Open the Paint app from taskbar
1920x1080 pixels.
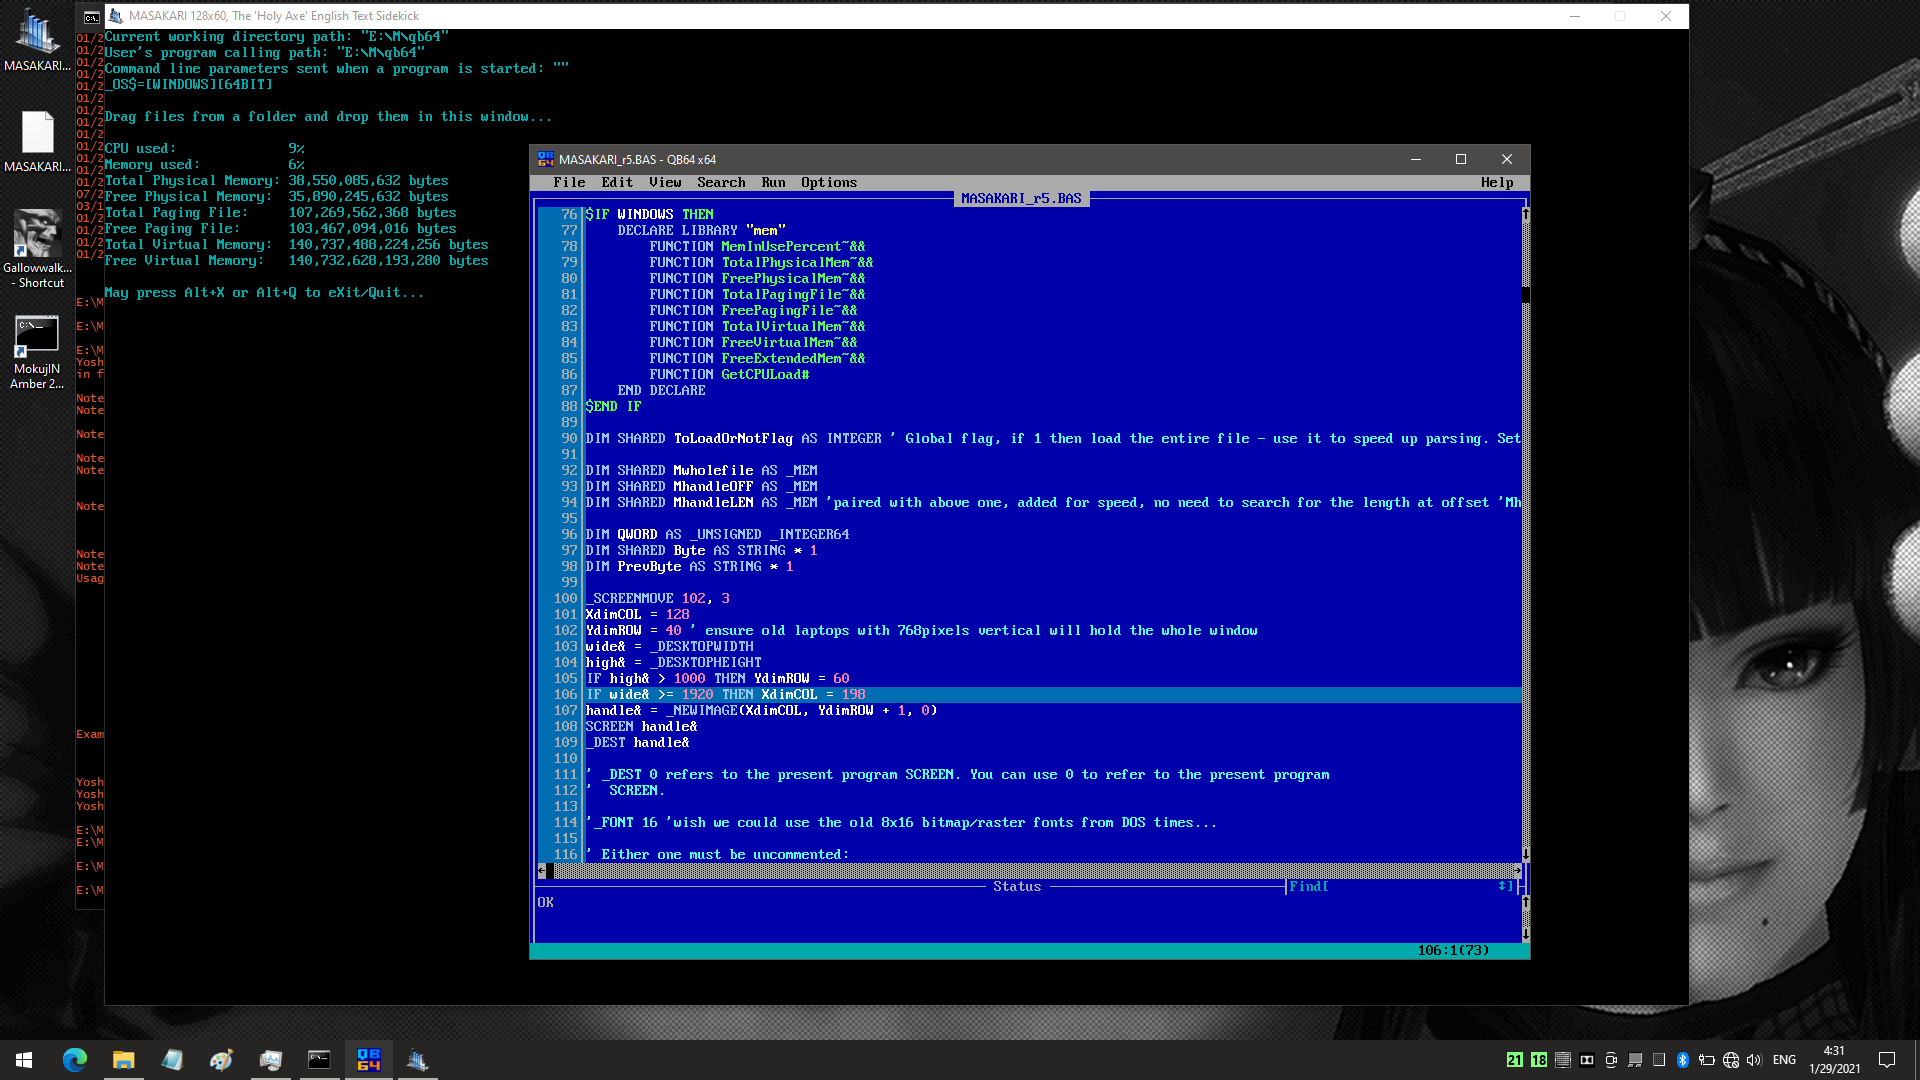coord(221,1060)
